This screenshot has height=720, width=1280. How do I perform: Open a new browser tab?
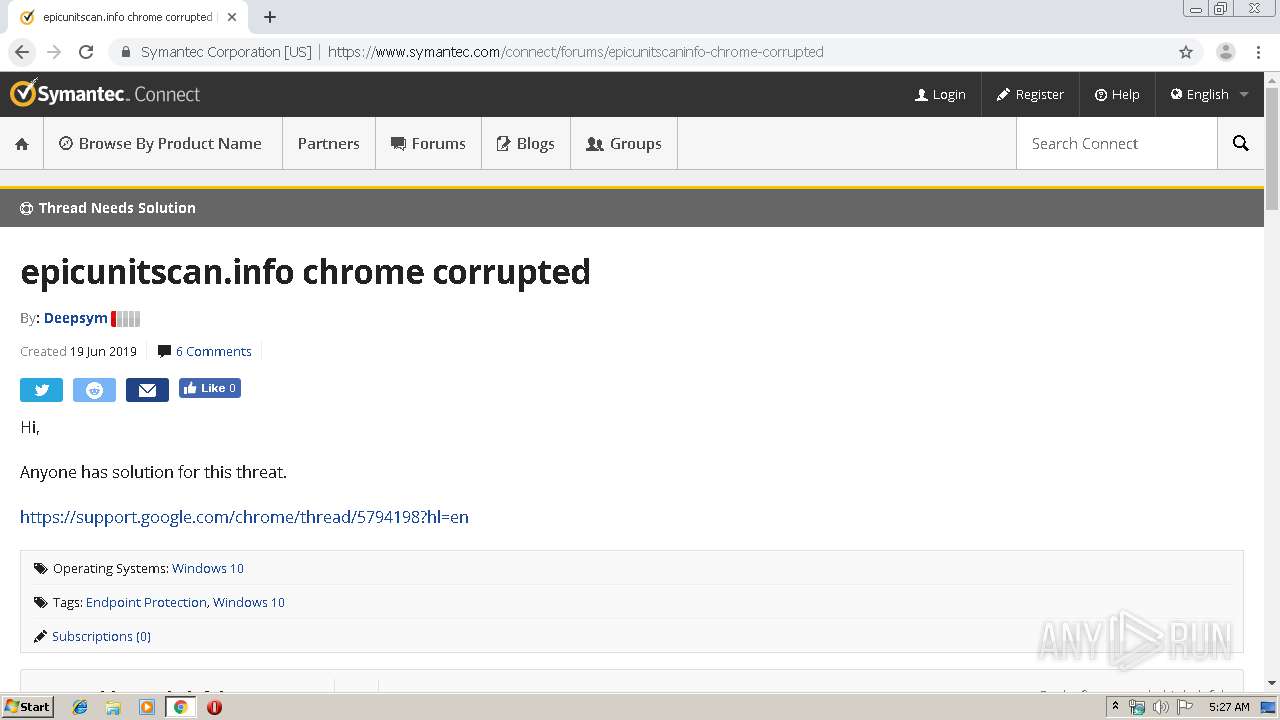(270, 17)
